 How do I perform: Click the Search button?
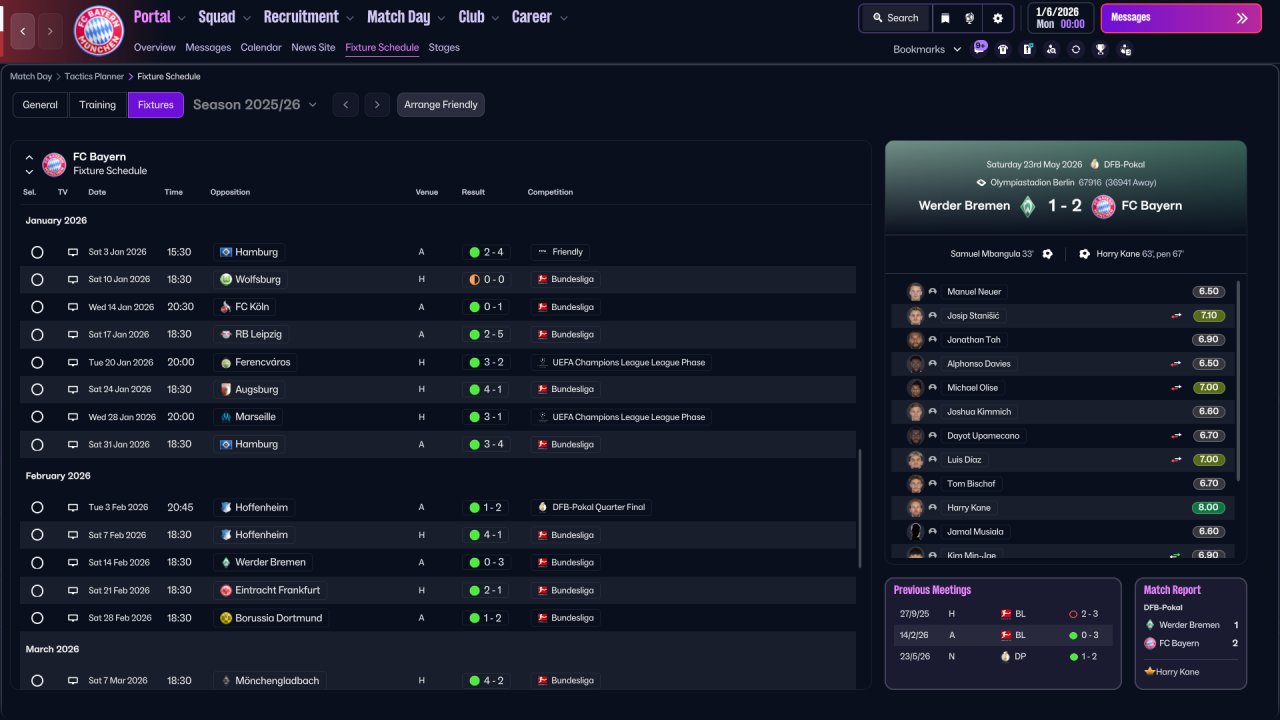coord(895,18)
